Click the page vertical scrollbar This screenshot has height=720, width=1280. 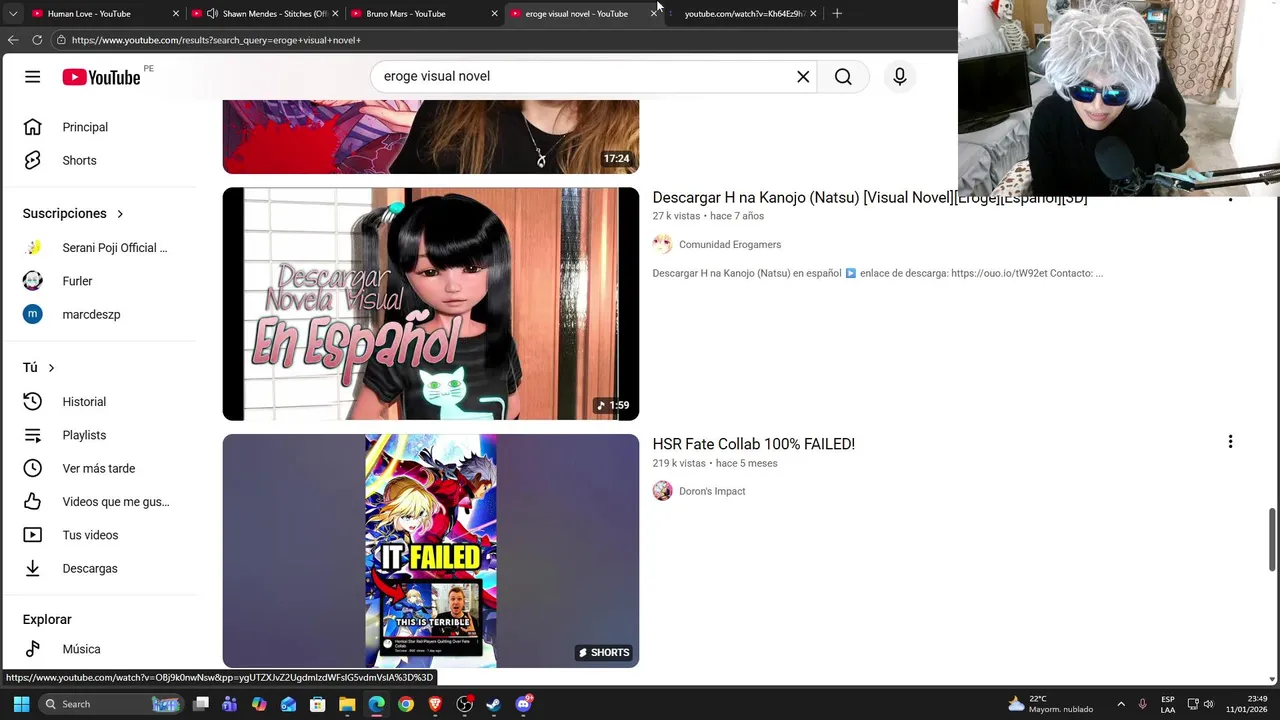point(1273,540)
